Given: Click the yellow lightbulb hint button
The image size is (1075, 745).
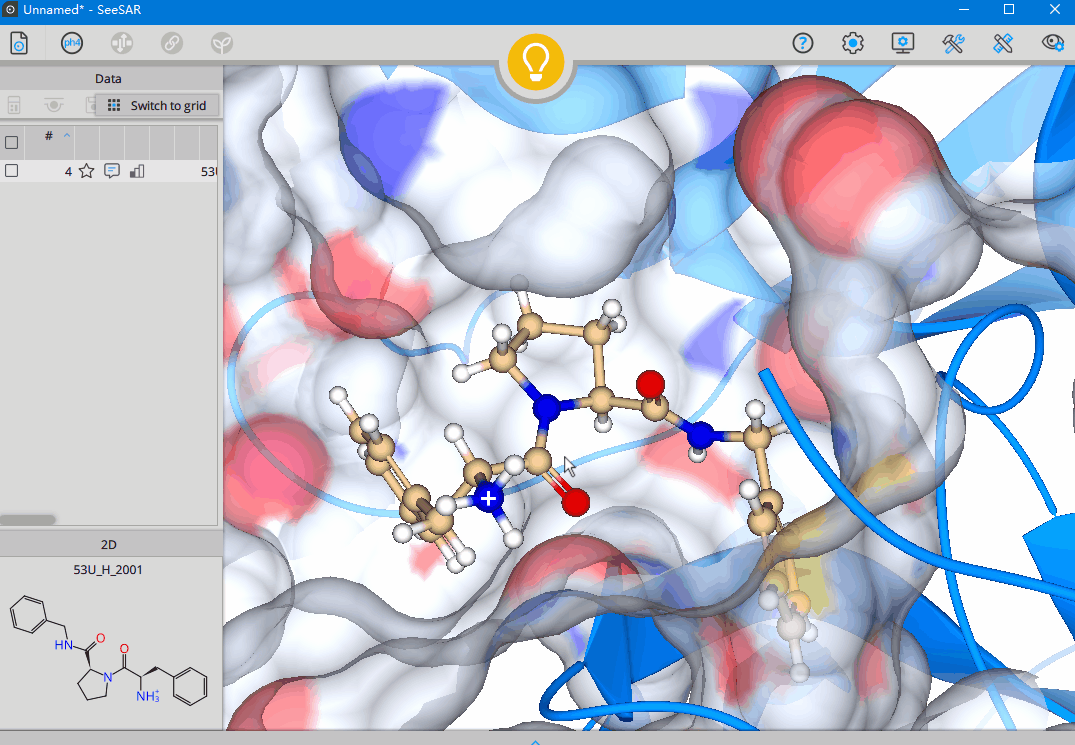Looking at the screenshot, I should (x=536, y=61).
